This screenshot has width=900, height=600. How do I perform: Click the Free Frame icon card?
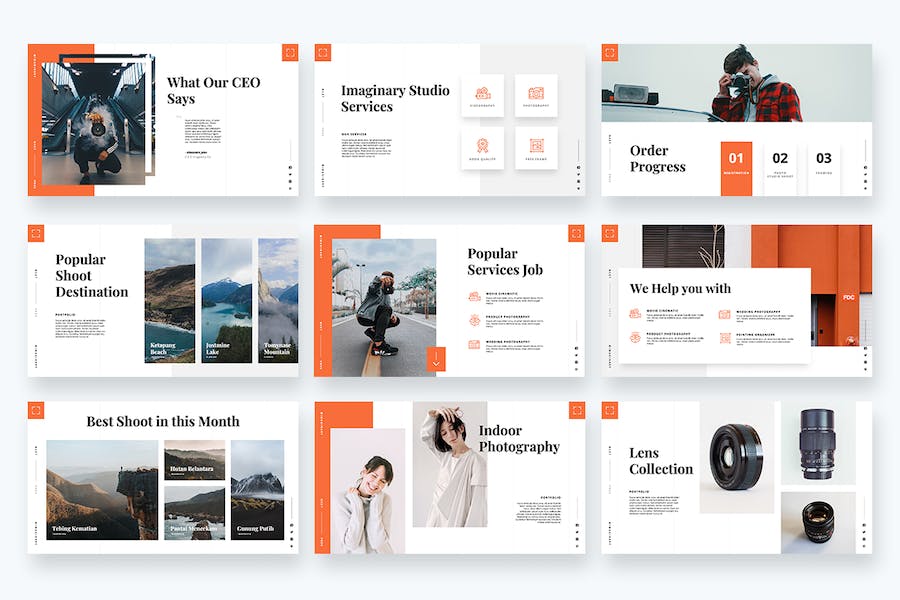pyautogui.click(x=536, y=147)
